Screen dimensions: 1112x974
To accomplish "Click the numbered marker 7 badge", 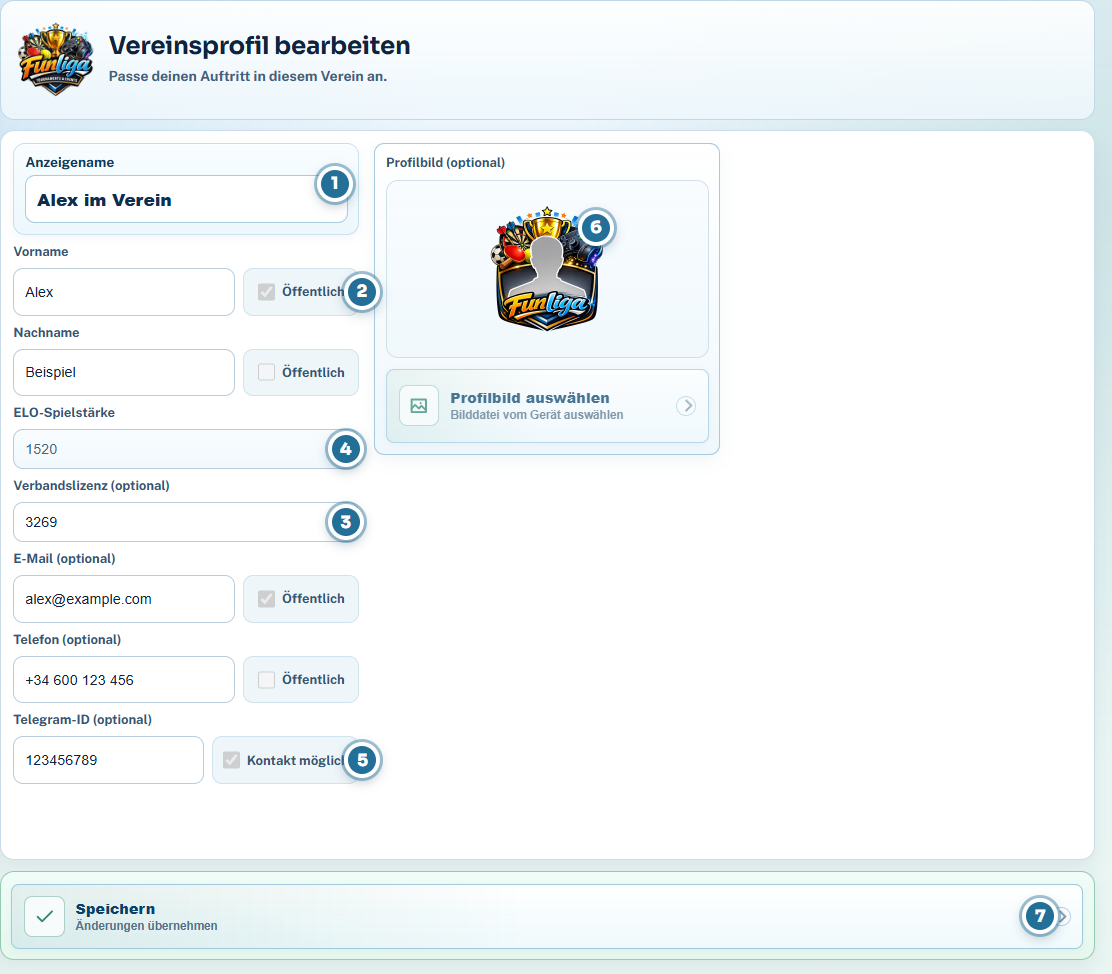I will pos(1040,916).
